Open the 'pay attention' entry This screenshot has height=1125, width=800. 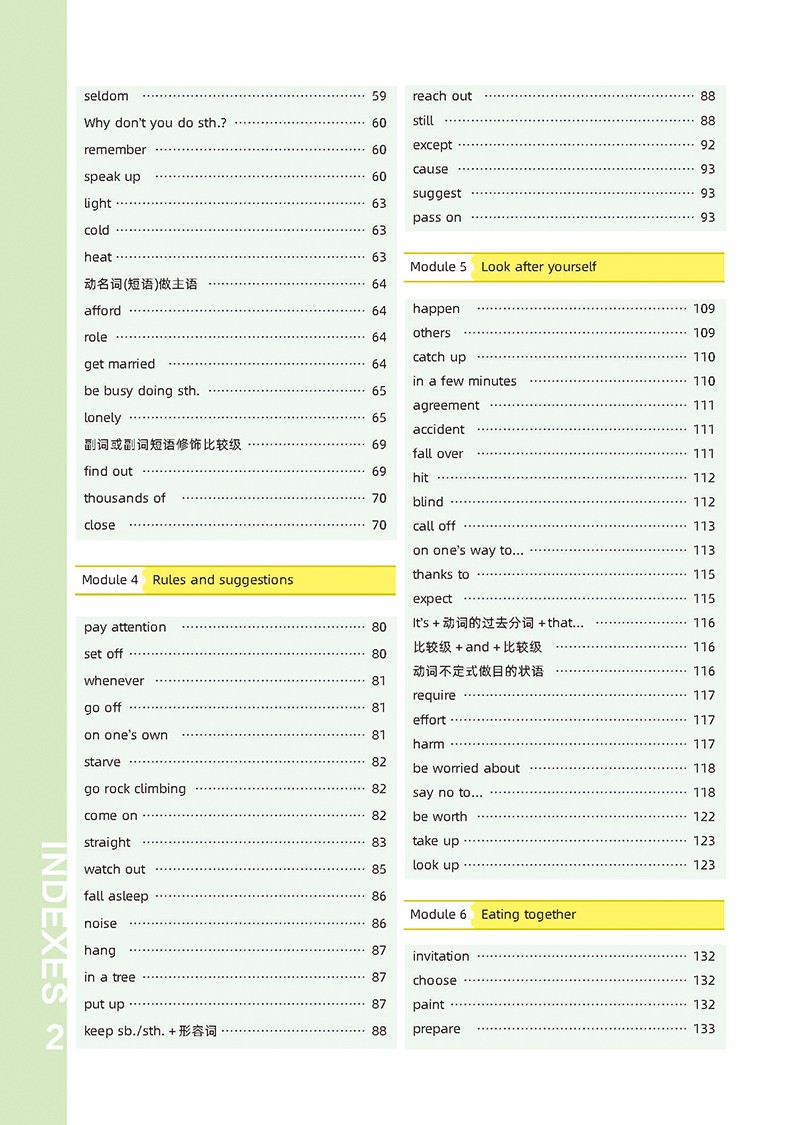click(125, 627)
